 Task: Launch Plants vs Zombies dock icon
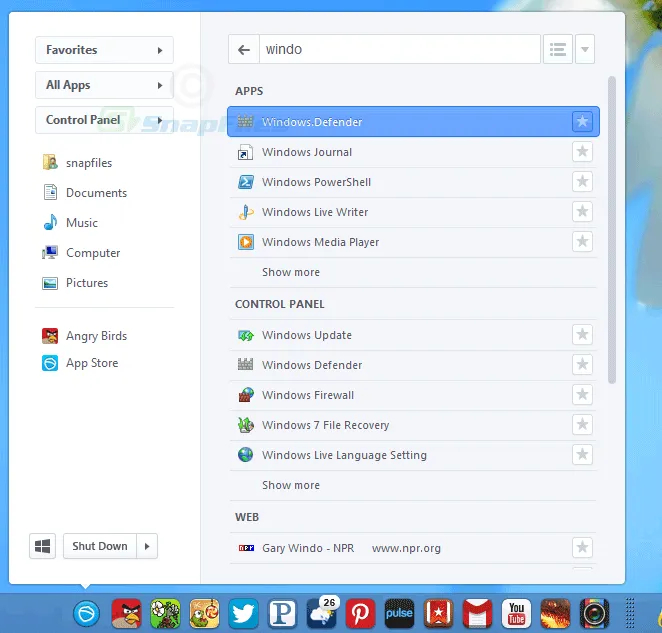(x=165, y=613)
